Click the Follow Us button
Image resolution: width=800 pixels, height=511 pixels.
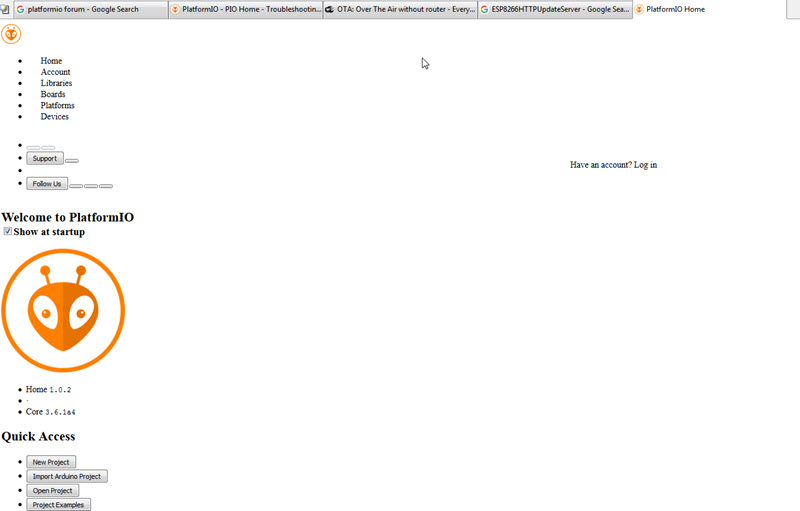[x=46, y=184]
